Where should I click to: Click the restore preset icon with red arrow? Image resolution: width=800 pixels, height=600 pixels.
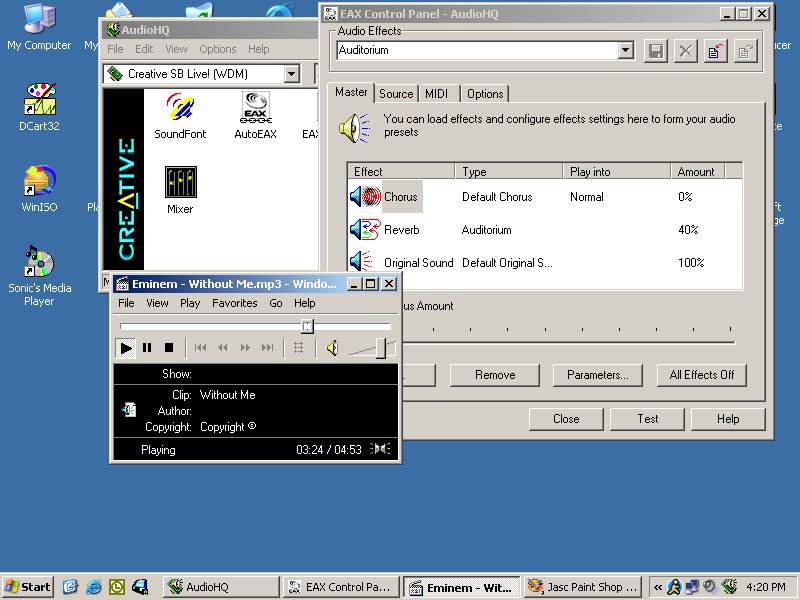point(716,51)
